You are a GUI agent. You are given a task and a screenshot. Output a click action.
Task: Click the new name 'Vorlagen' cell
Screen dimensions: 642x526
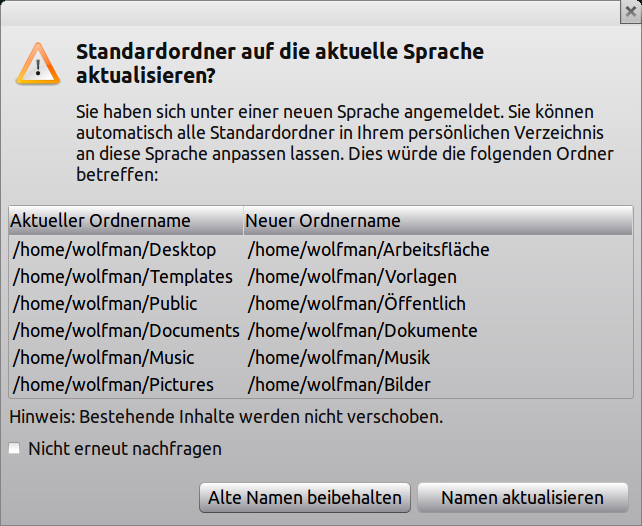coord(352,277)
